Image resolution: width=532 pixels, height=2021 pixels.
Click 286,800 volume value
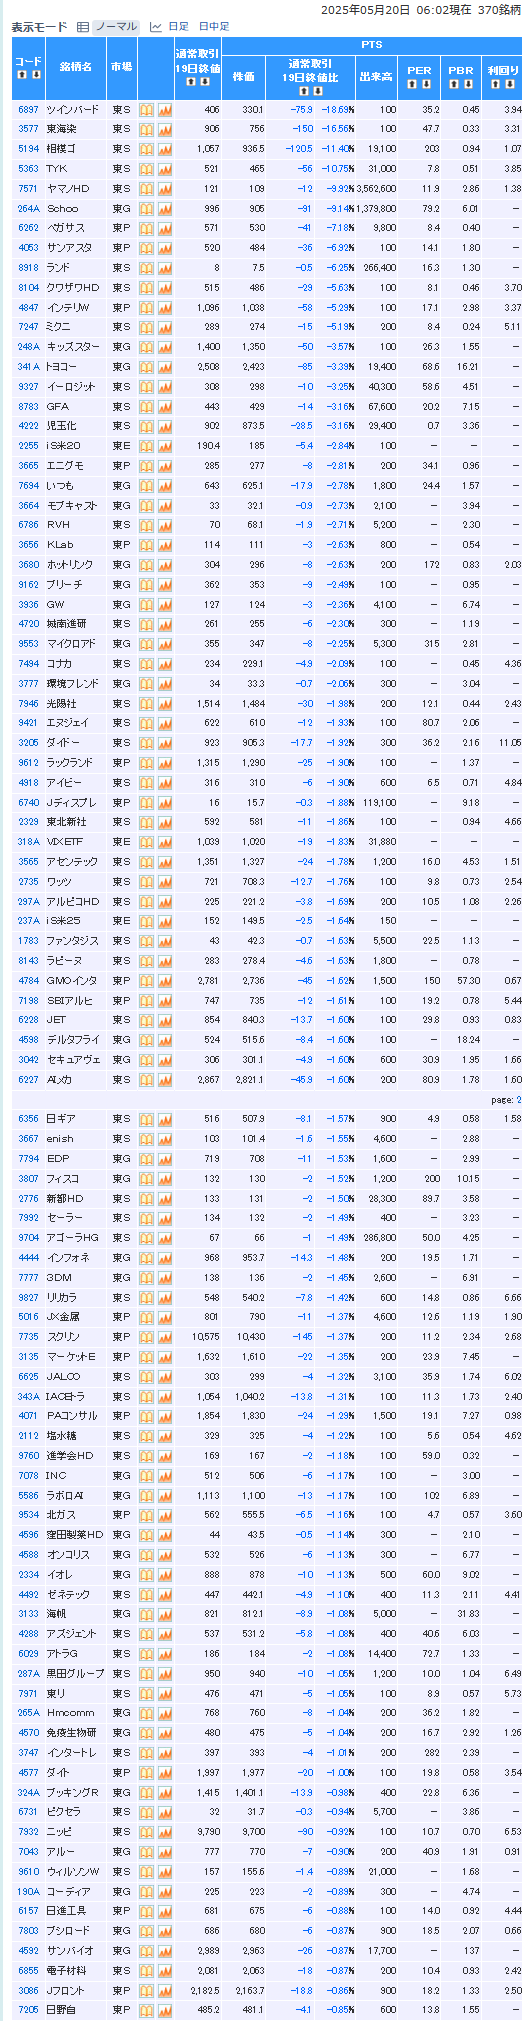point(381,1238)
